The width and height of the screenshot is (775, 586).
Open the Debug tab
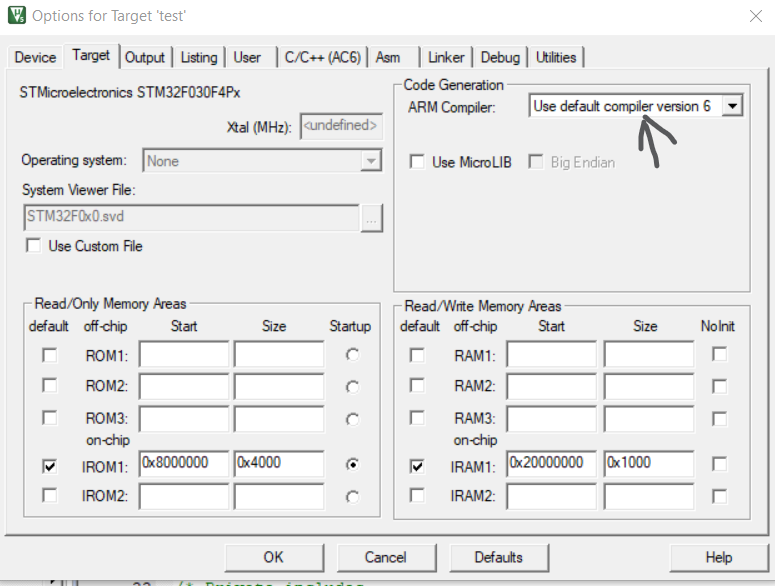[x=500, y=57]
